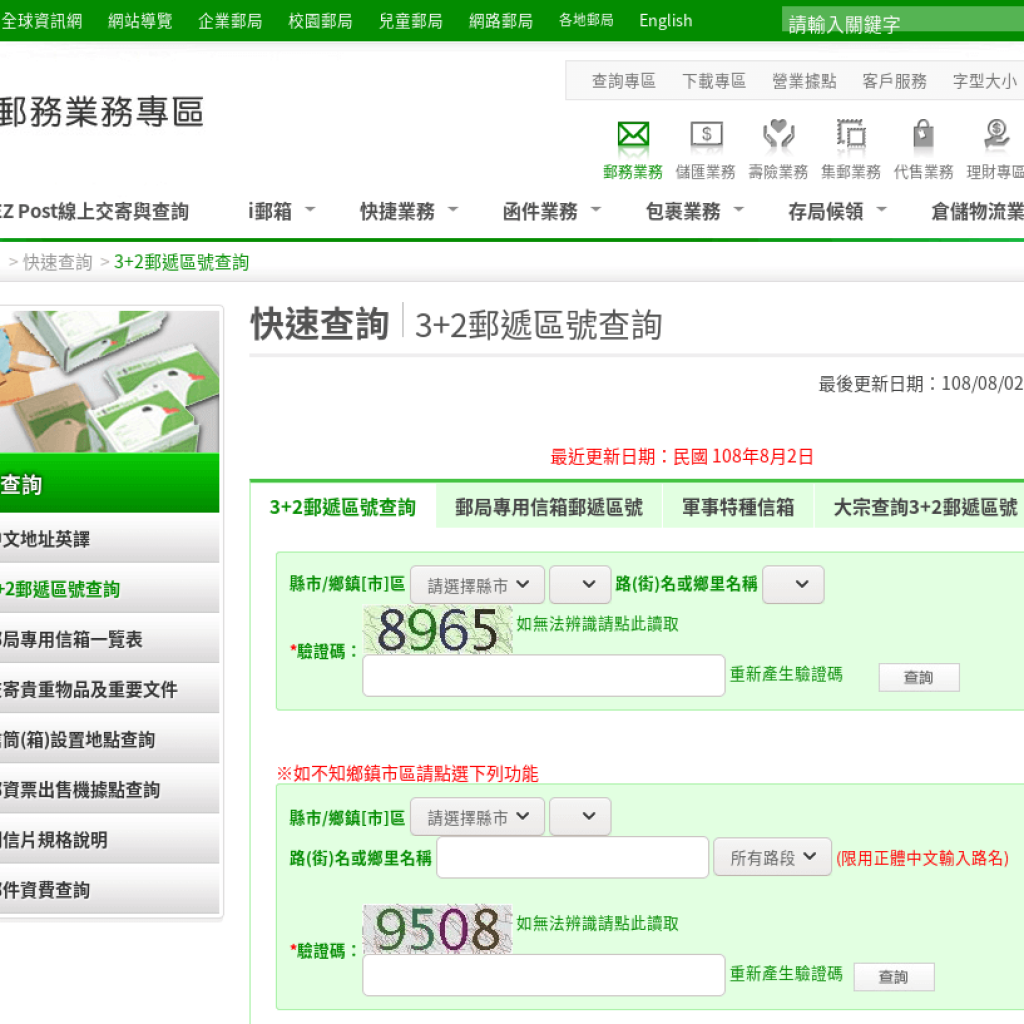Expand the 快捷業務 navigation menu
The image size is (1024, 1024).
[409, 211]
